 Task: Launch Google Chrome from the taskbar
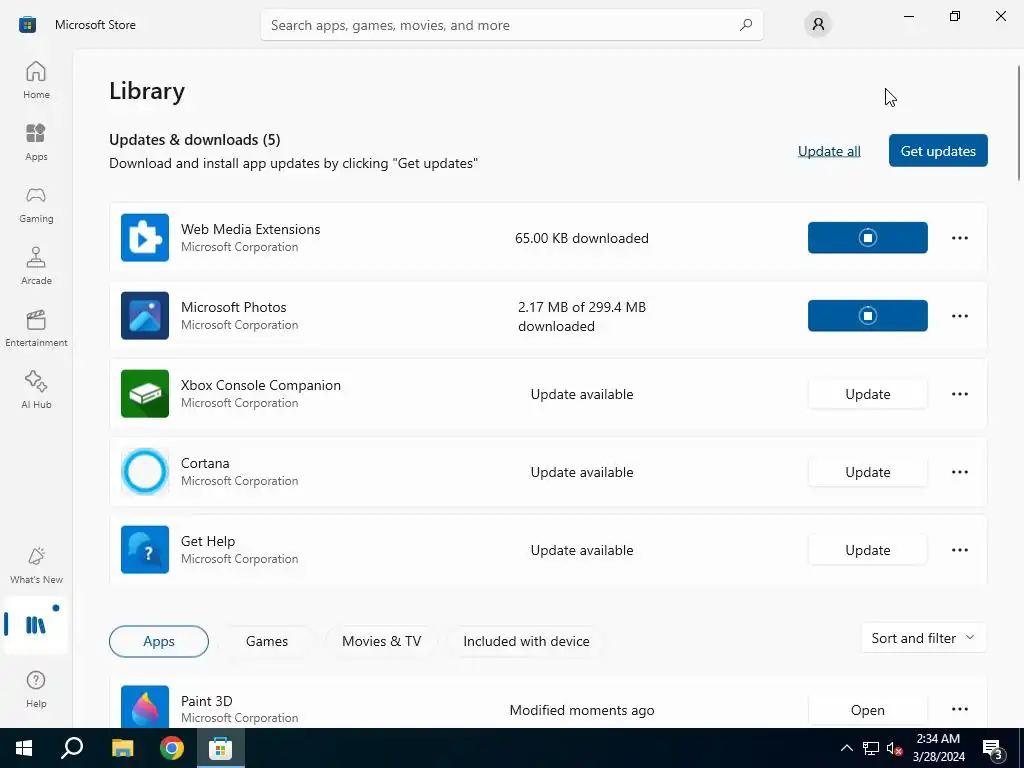point(172,748)
